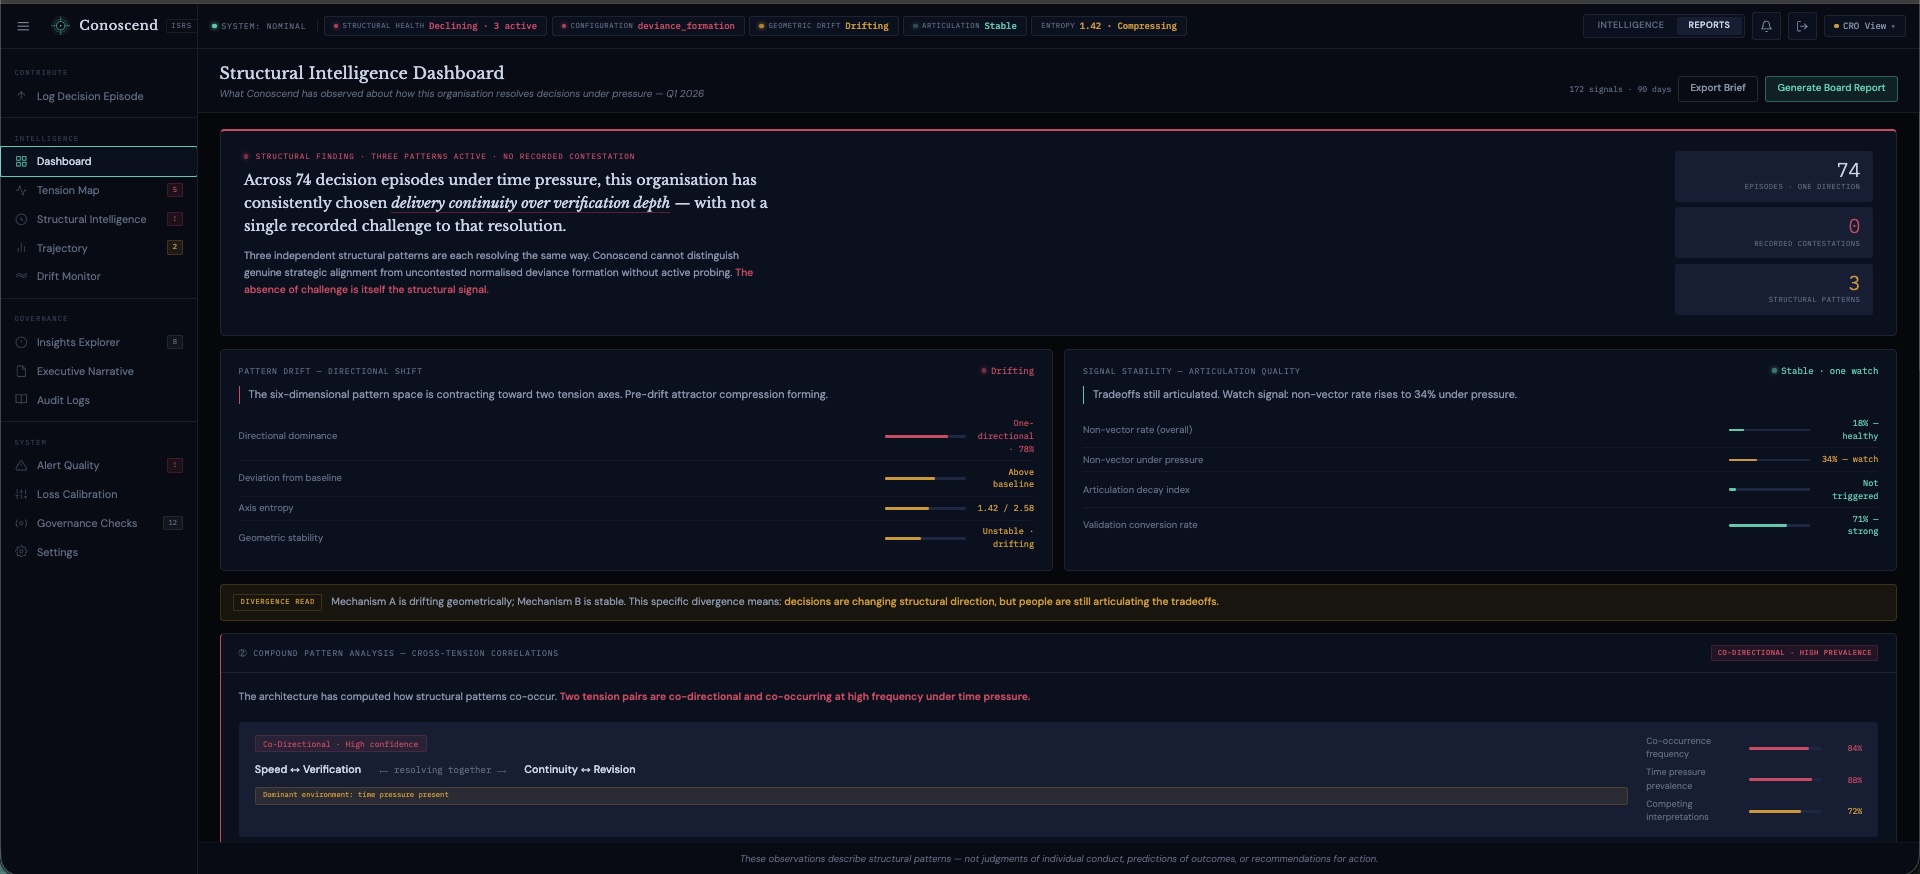Screen dimensions: 1920x874
Task: Click the Tension Map icon
Action: pyautogui.click(x=21, y=190)
